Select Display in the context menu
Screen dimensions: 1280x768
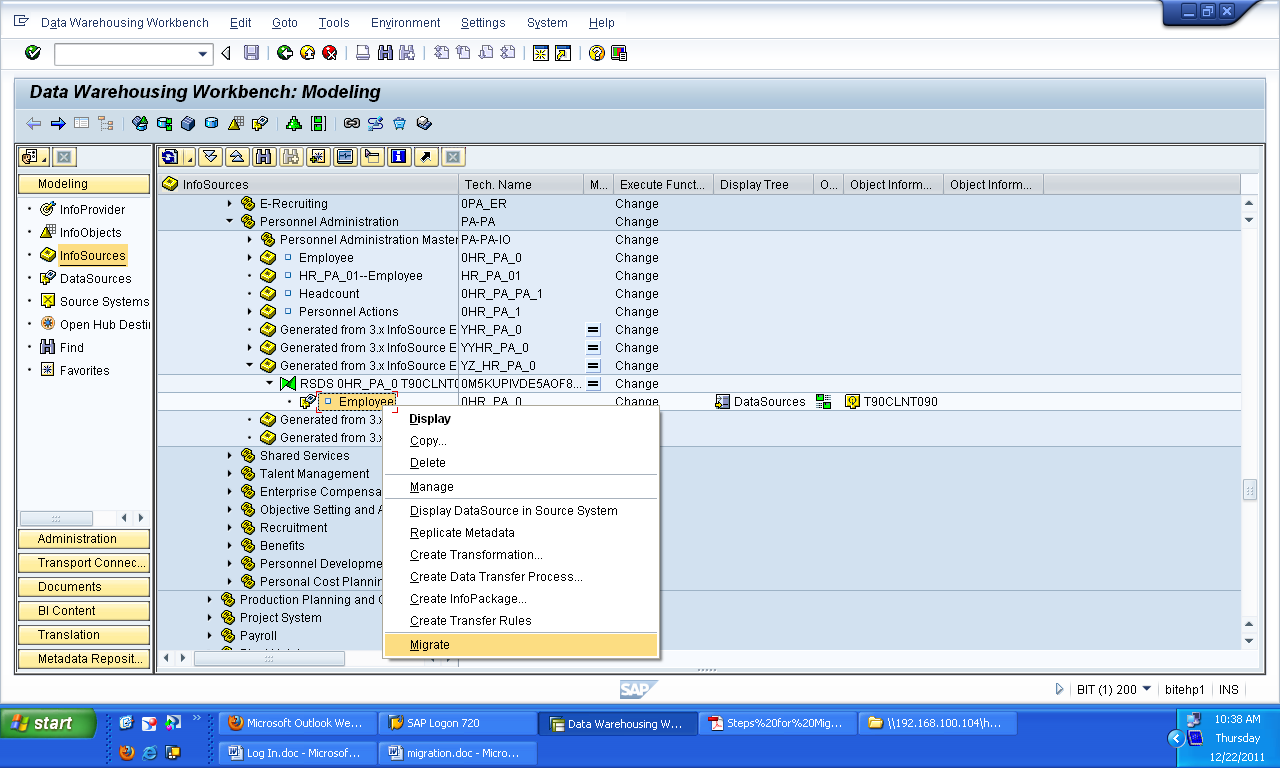point(520,419)
